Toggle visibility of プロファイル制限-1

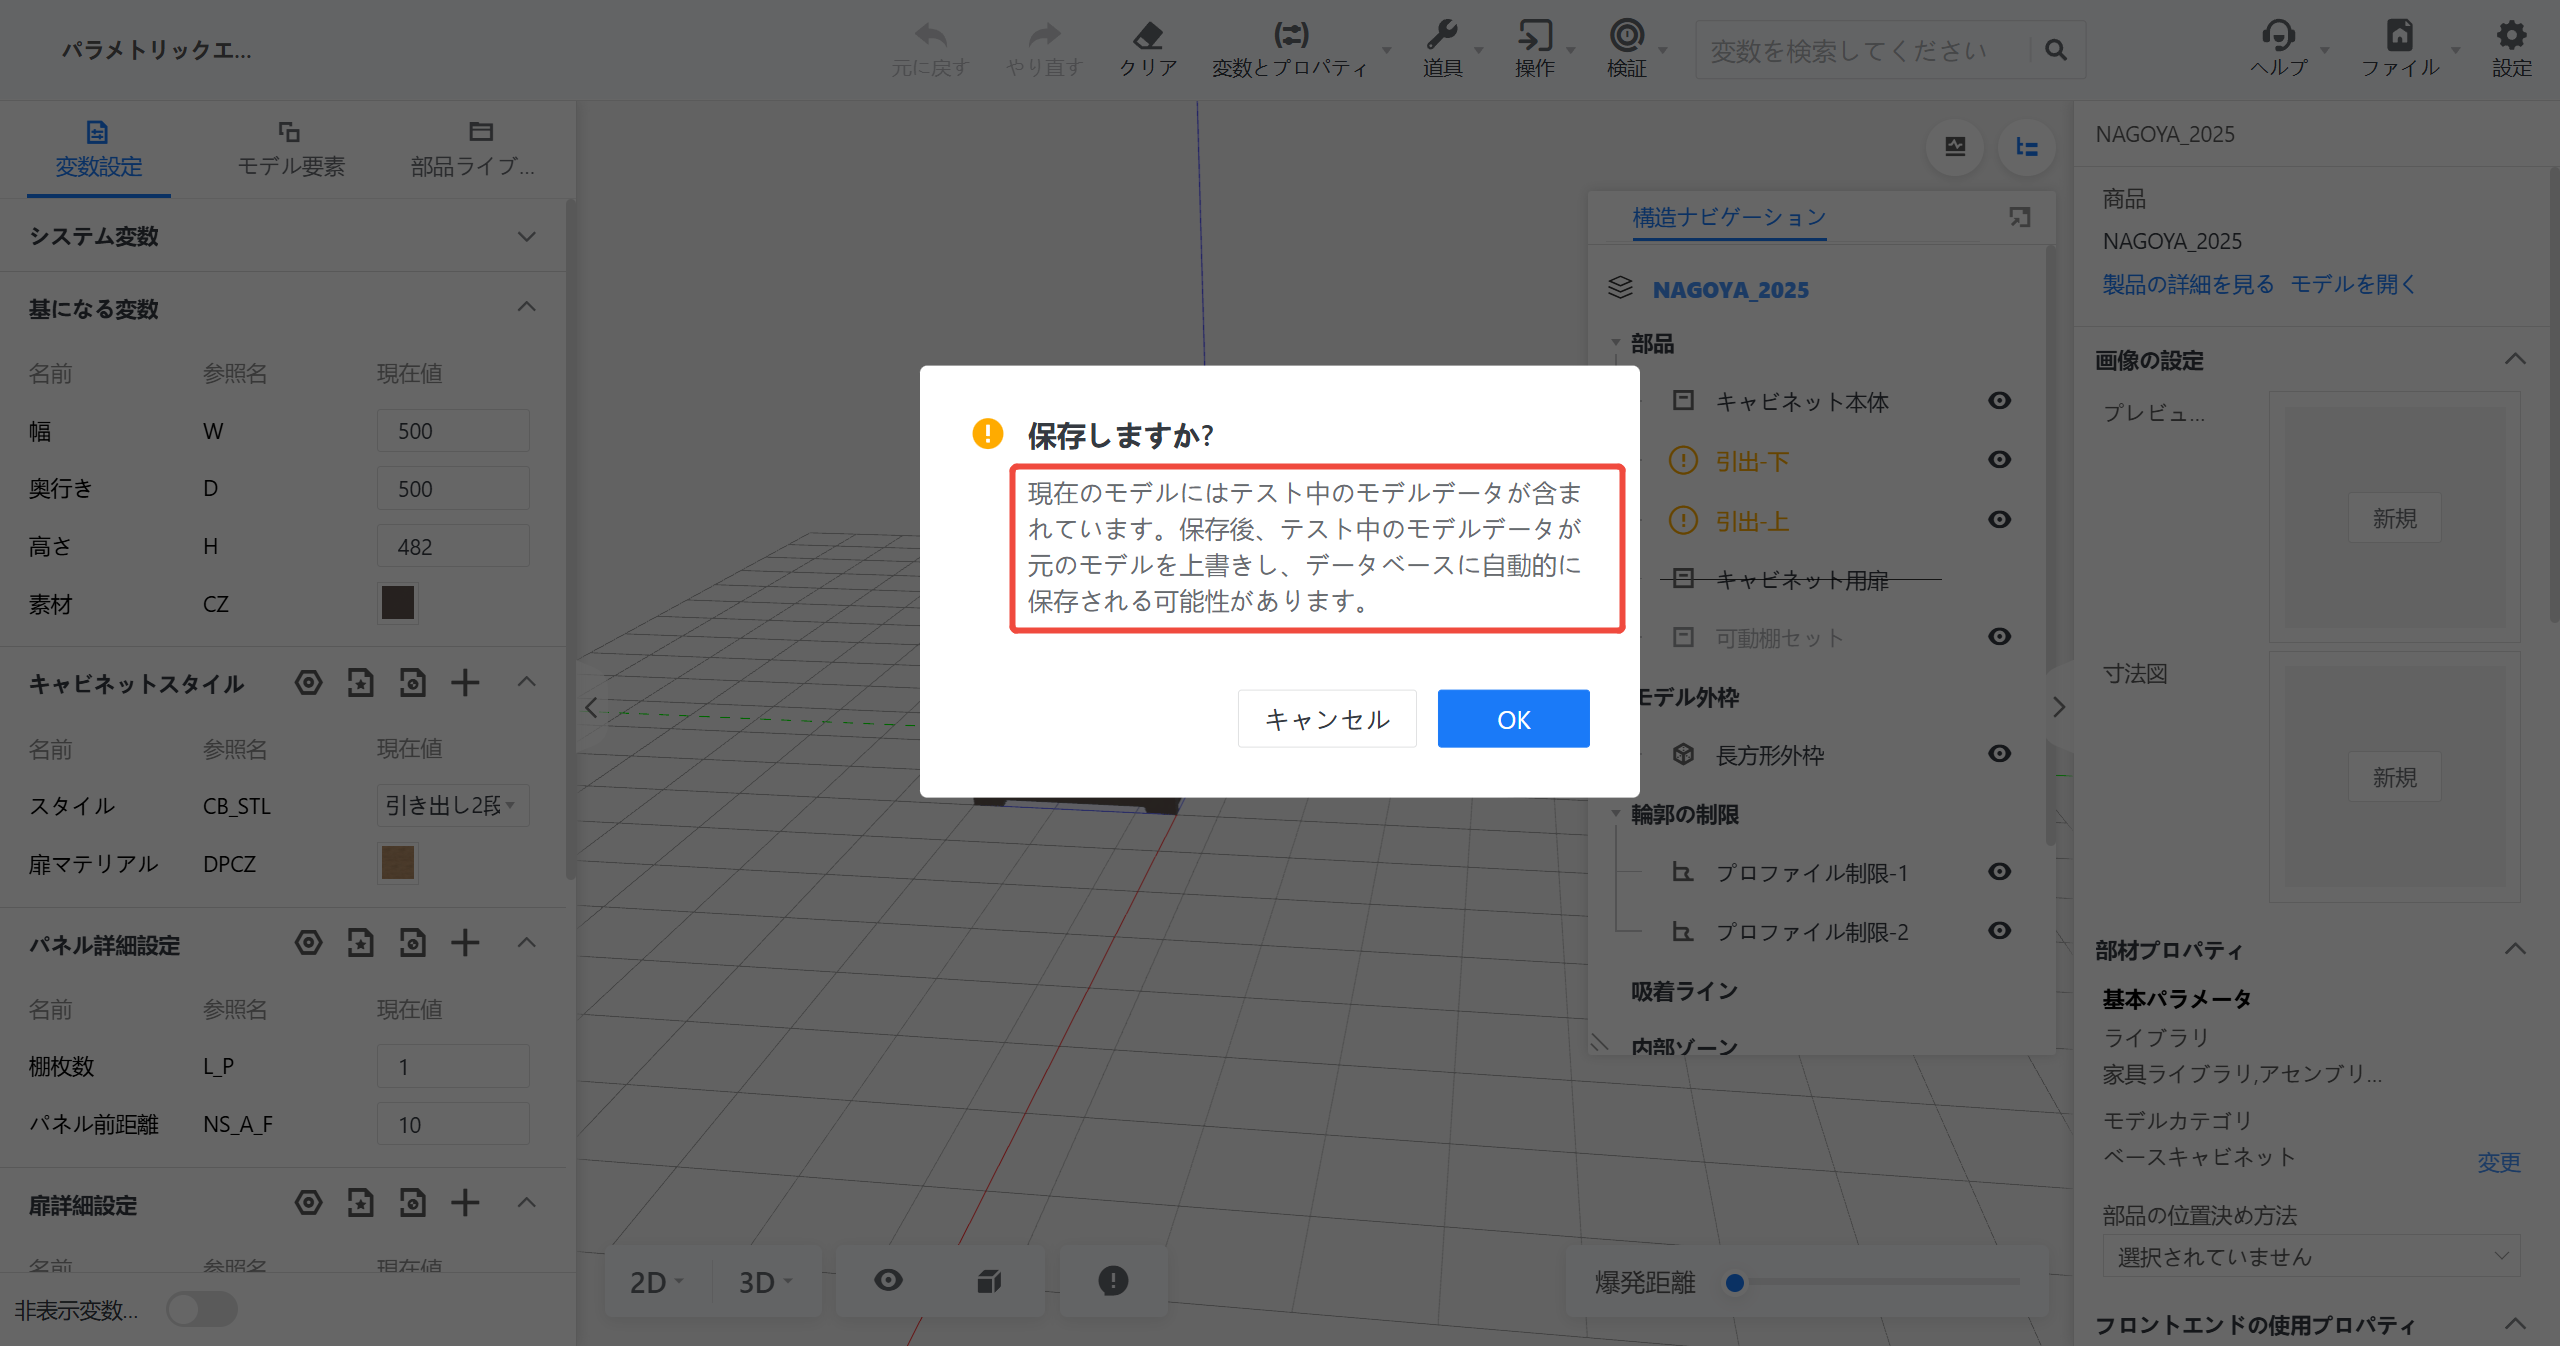(1999, 872)
